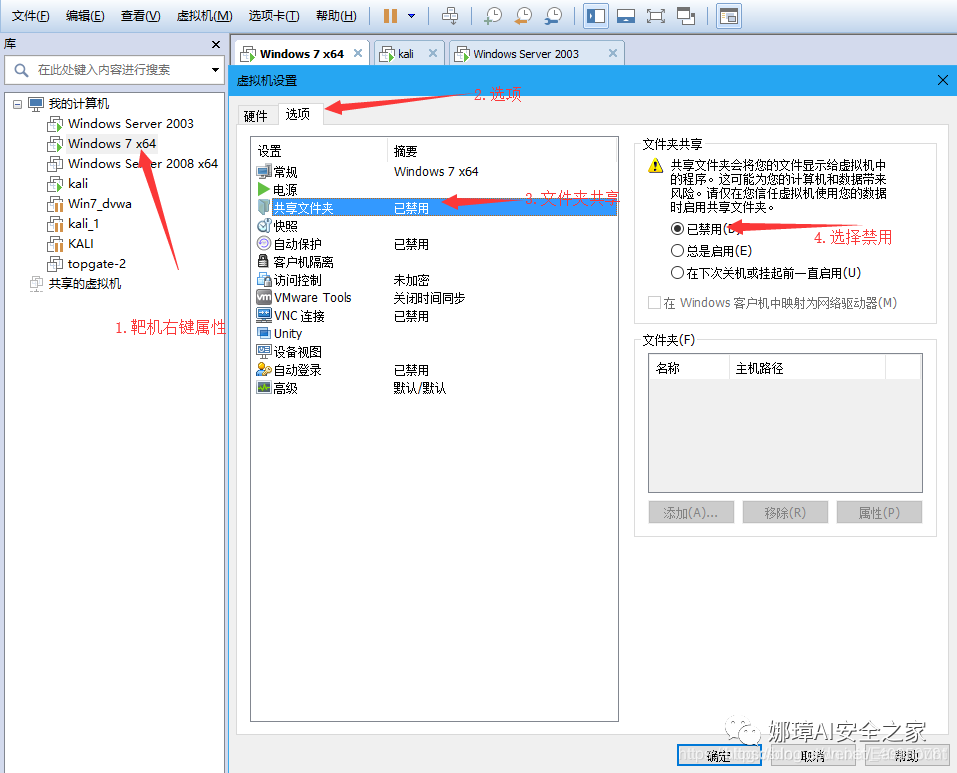Toggle the library sidebar view icon

pyautogui.click(x=596, y=16)
